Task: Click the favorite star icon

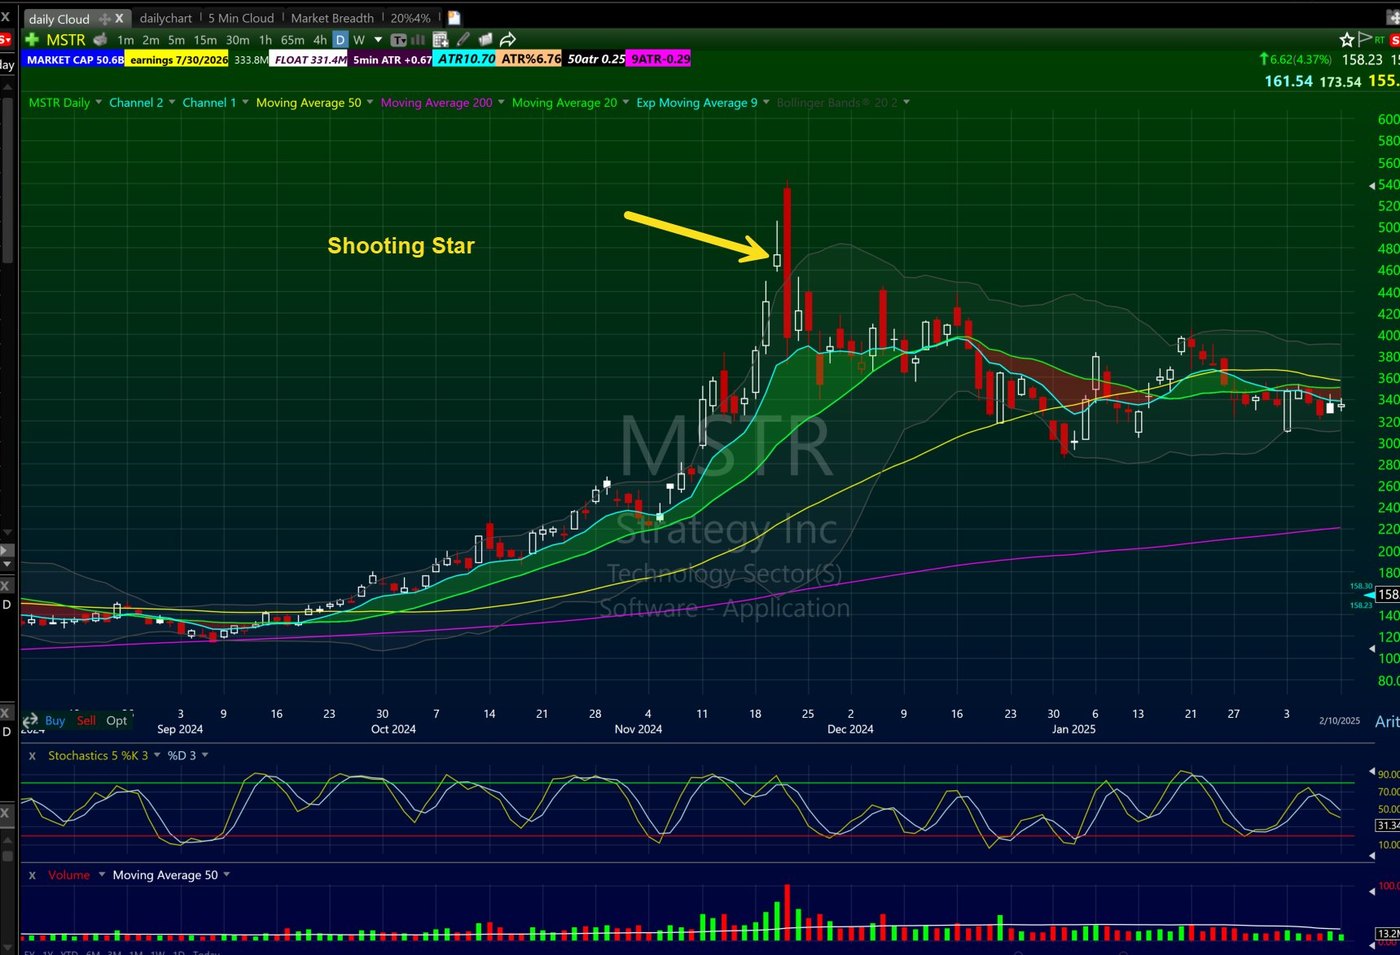Action: click(1347, 40)
